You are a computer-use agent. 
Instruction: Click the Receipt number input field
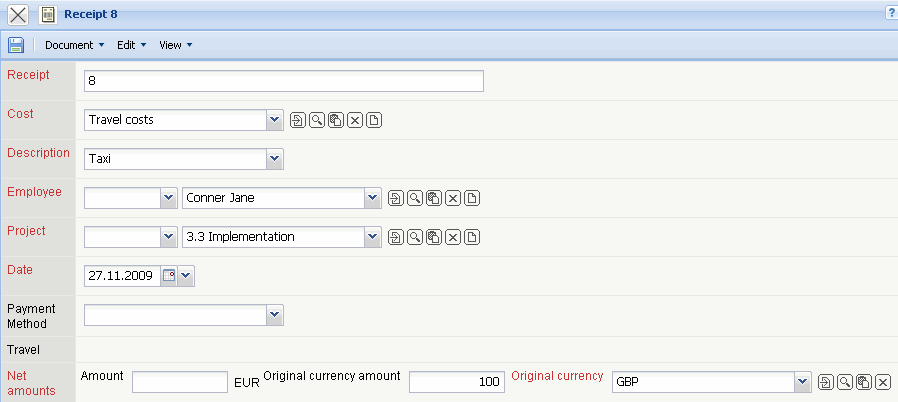click(284, 81)
